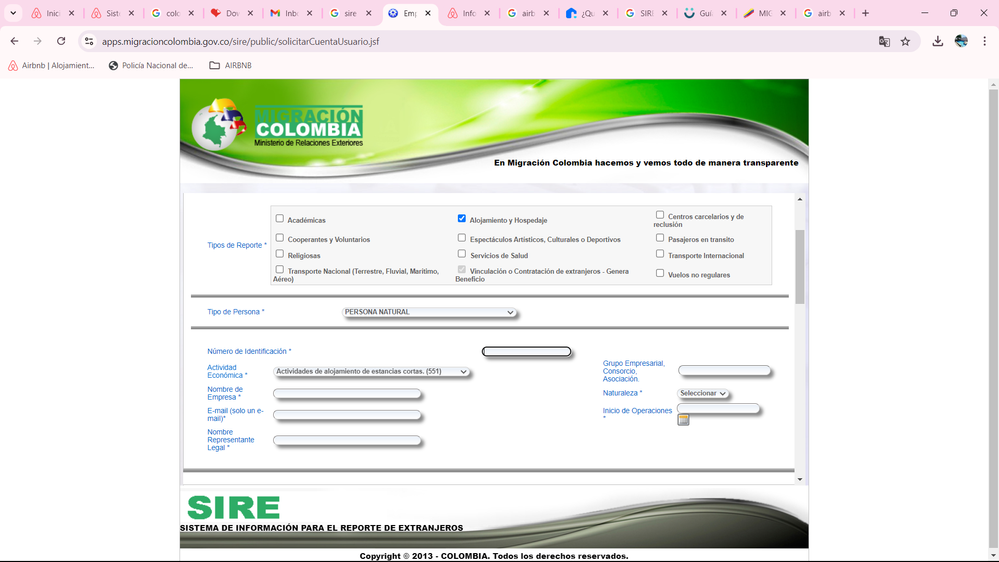Screen dimensions: 999x562
Task: Click the calendar icon for Inicio de Operaciones
Action: pyautogui.click(x=683, y=420)
